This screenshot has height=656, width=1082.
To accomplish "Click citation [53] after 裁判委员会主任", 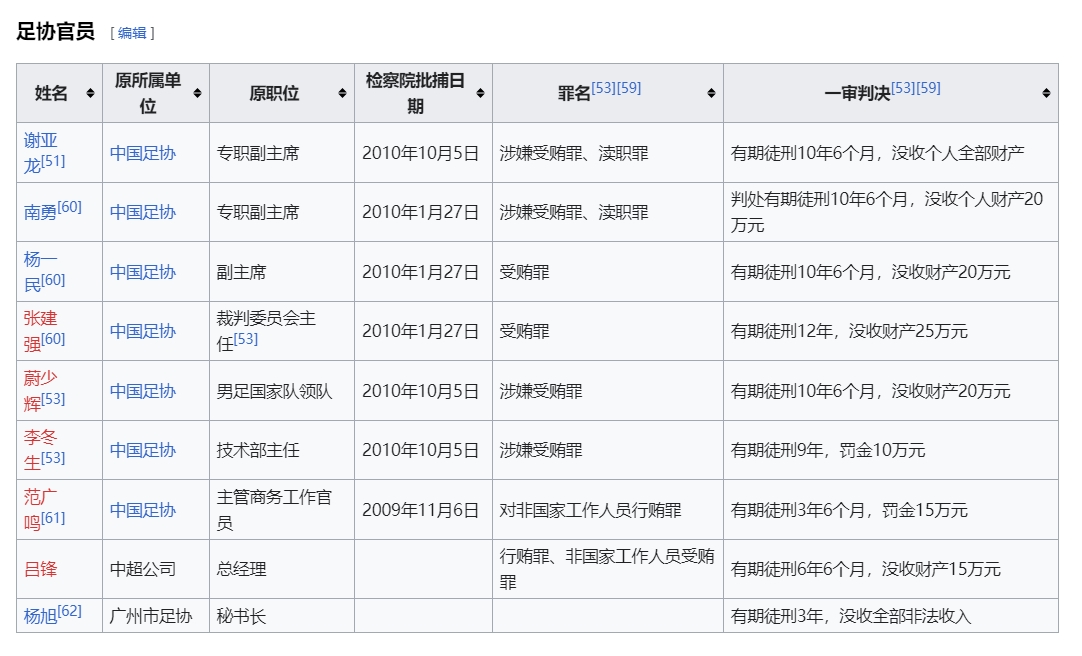I will point(246,339).
